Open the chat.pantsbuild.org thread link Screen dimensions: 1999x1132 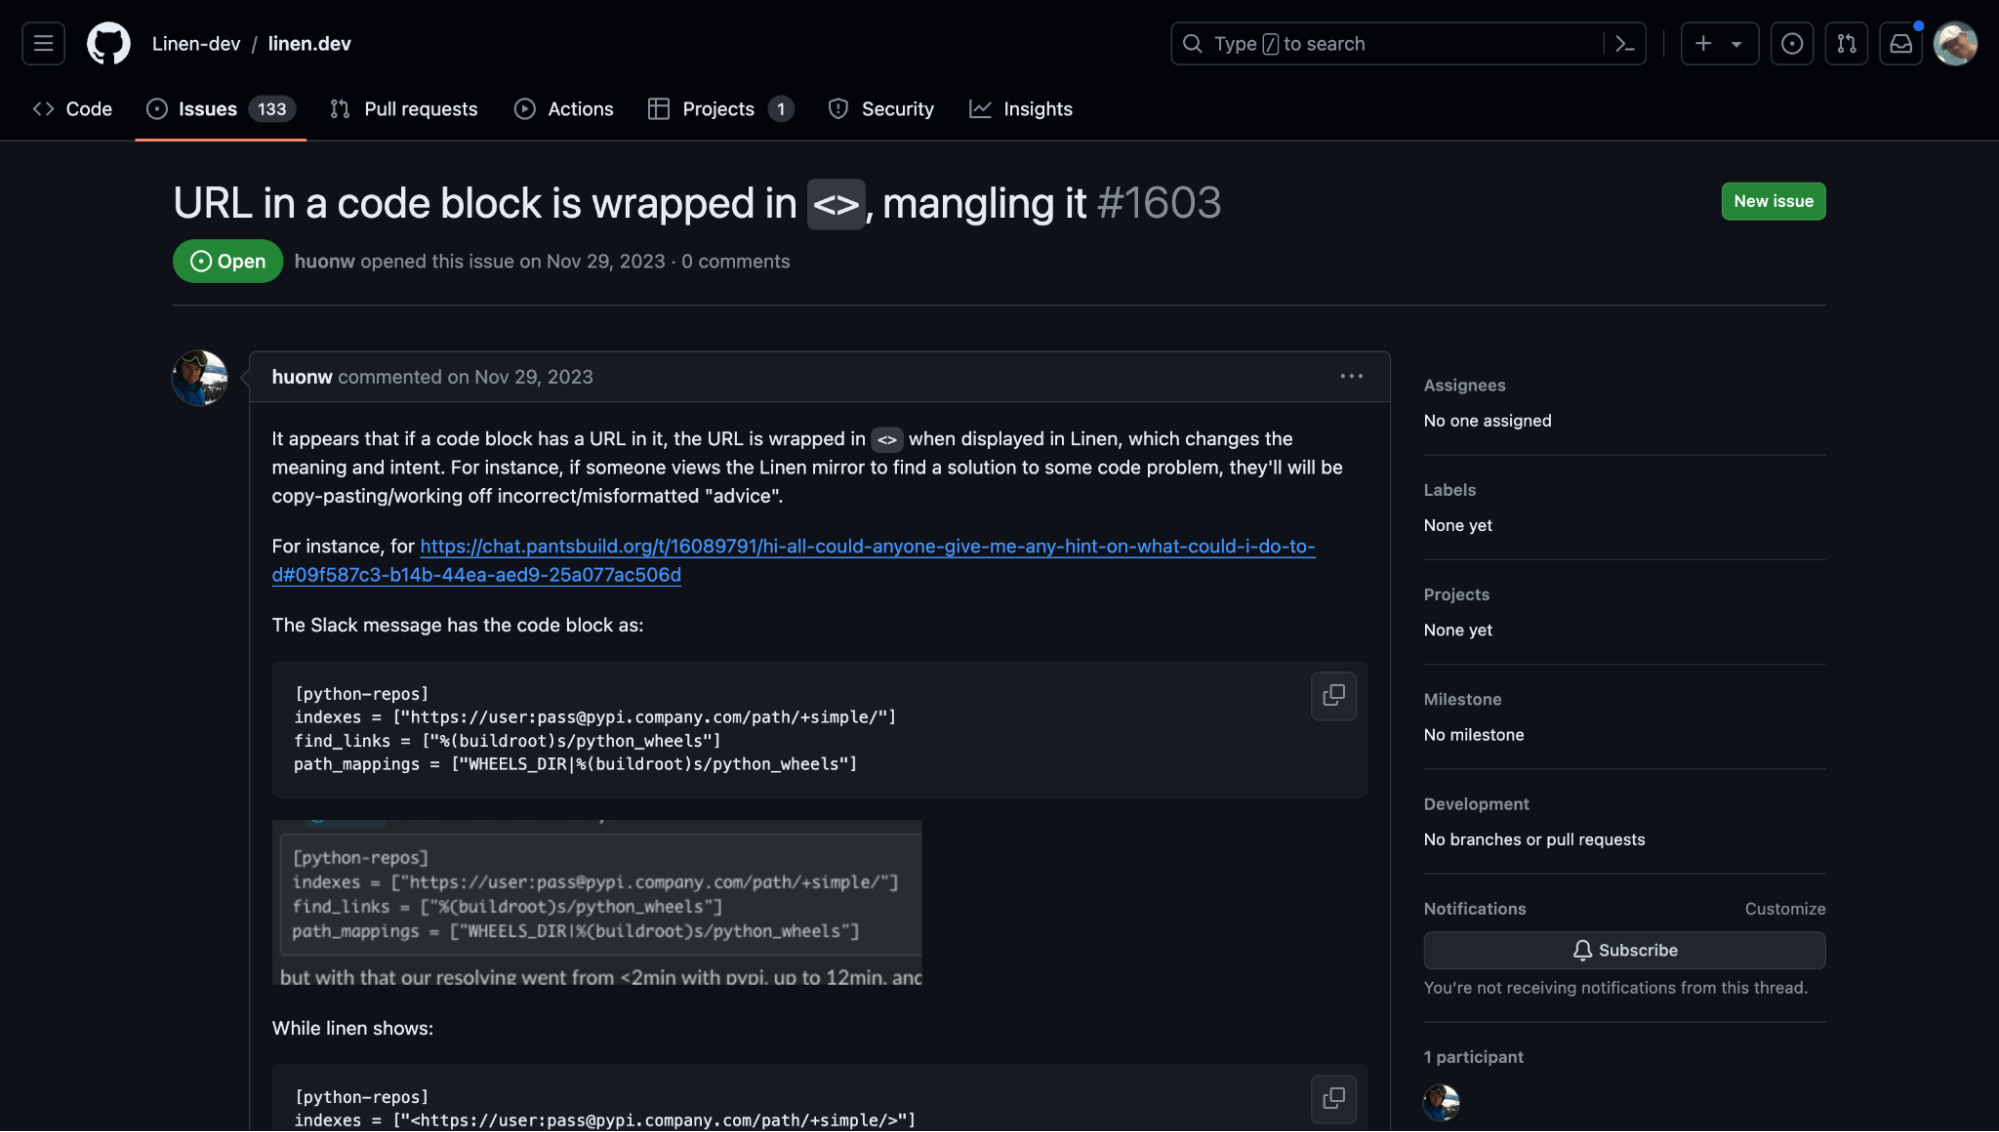(x=793, y=560)
